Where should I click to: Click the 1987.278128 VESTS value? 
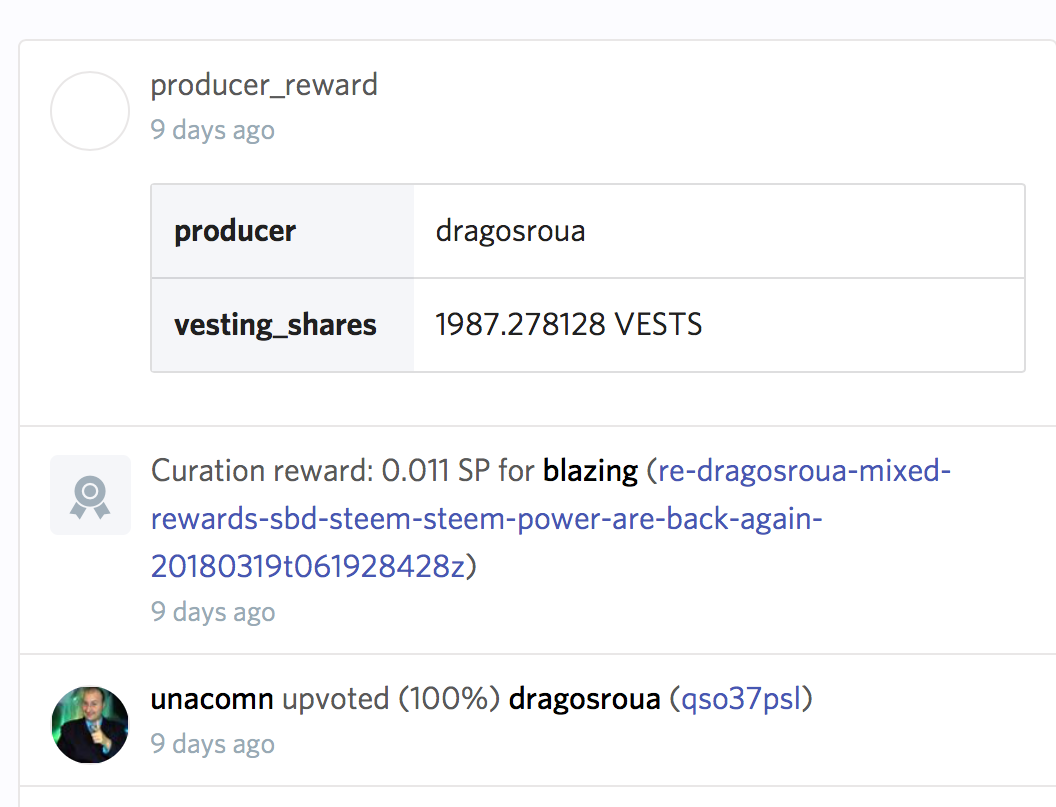(568, 325)
